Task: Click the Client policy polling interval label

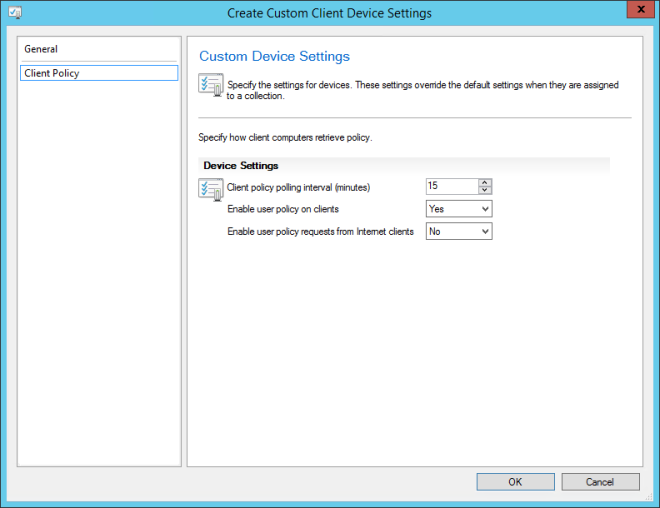Action: (299, 187)
